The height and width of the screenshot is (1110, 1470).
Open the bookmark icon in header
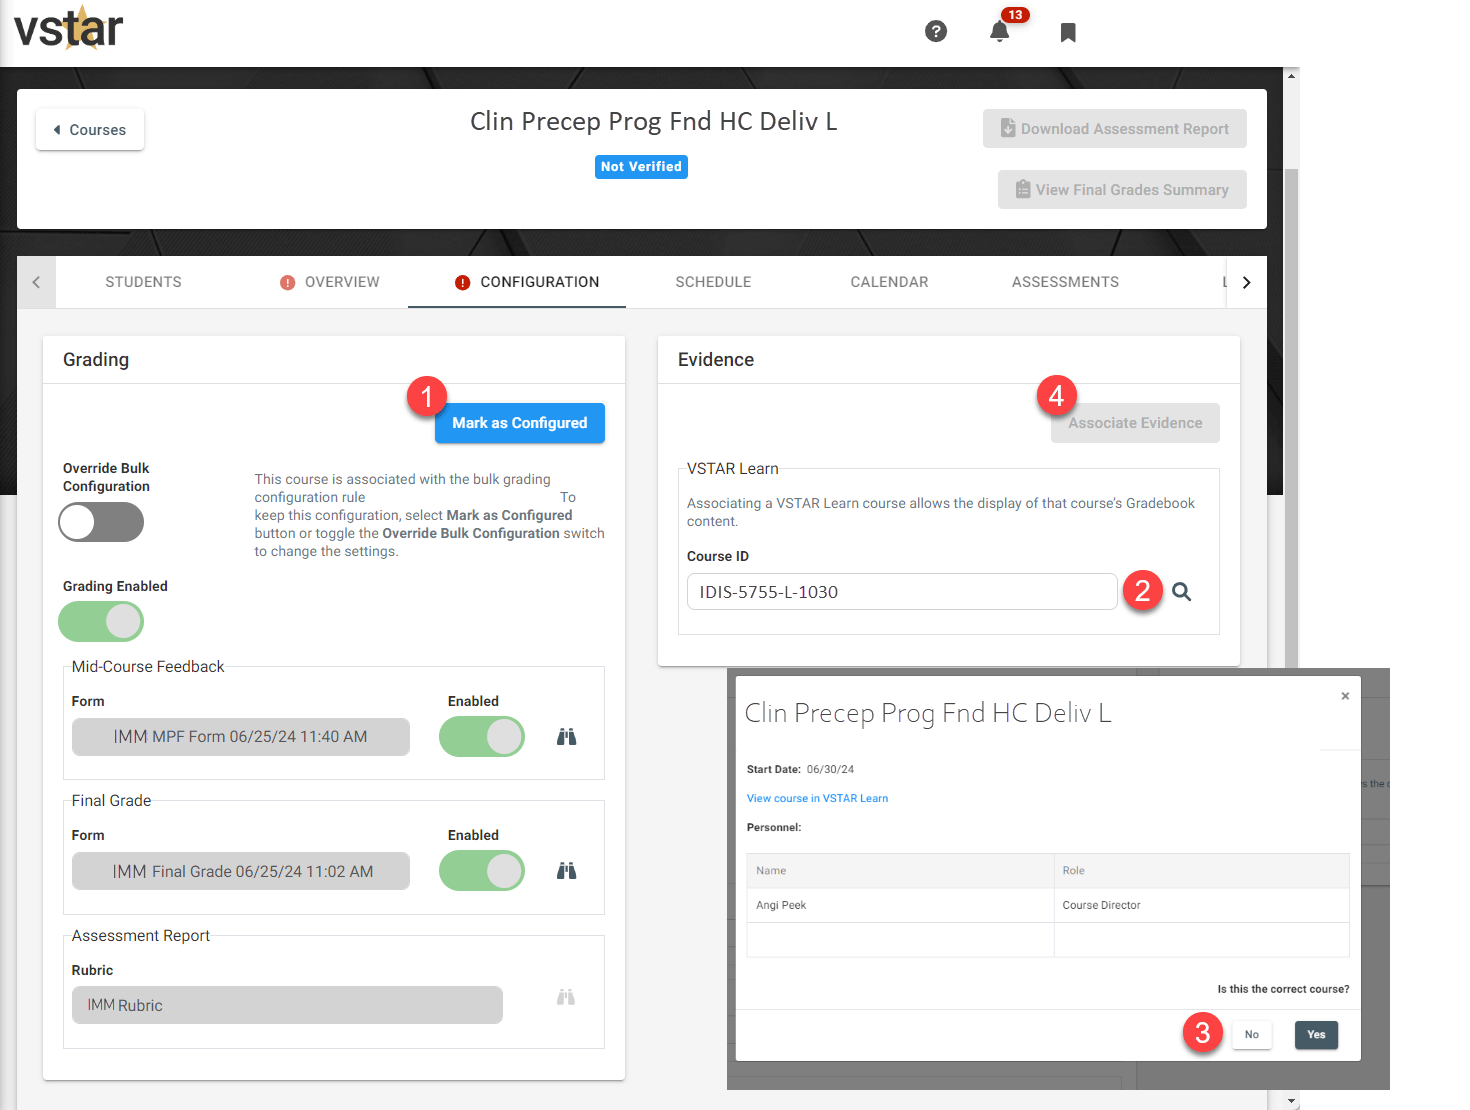click(x=1068, y=33)
